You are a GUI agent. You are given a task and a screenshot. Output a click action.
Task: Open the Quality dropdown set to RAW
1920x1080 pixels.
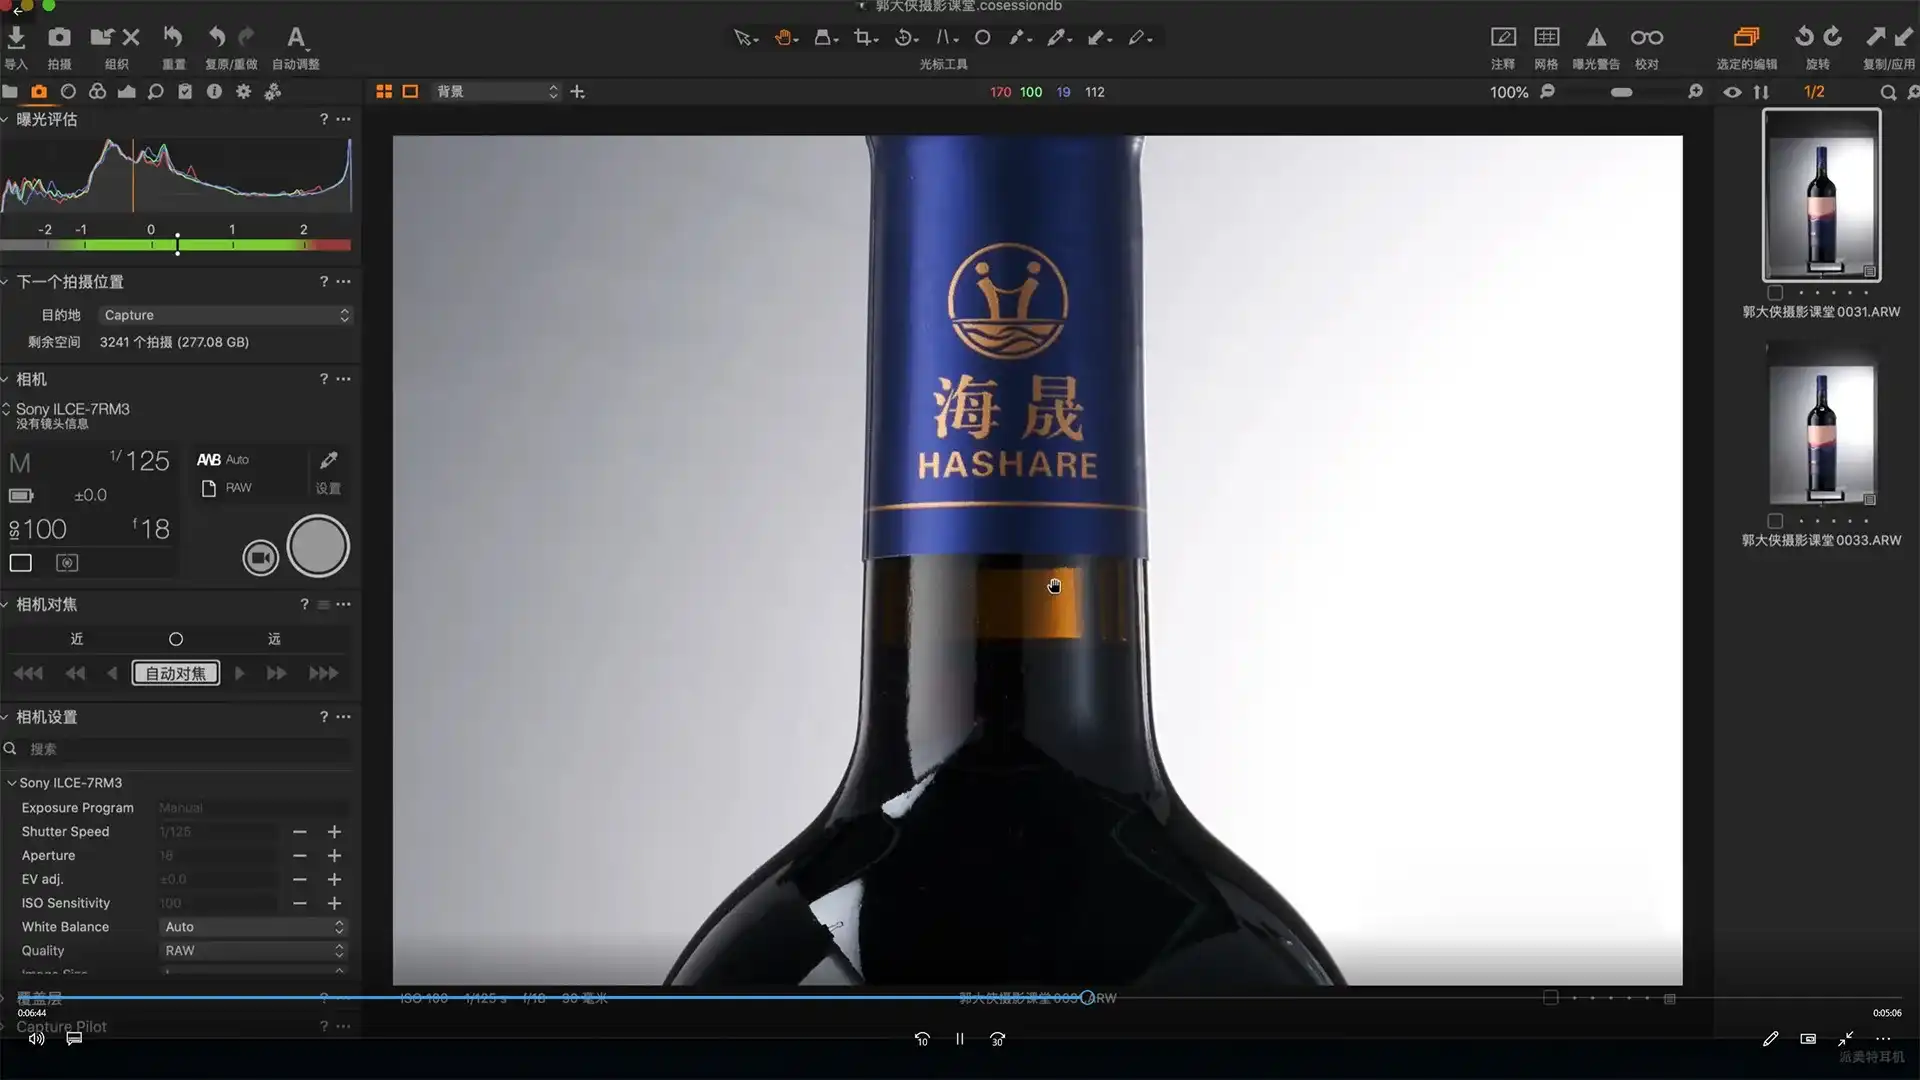[x=253, y=950]
